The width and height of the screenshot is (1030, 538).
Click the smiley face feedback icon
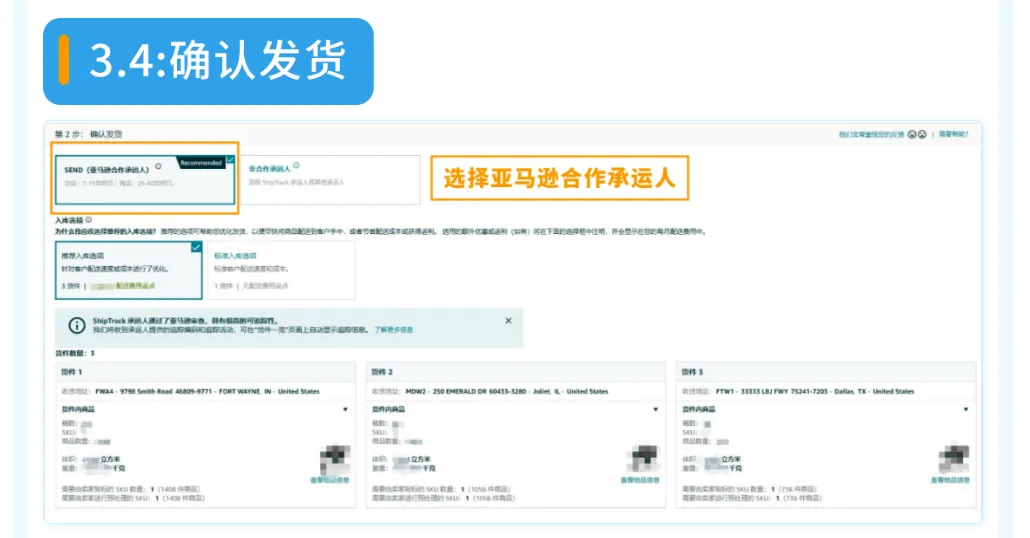(912, 134)
